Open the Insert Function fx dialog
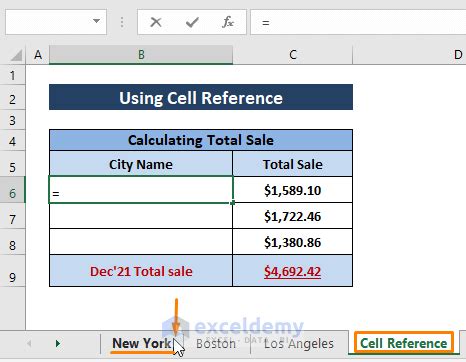This screenshot has width=466, height=362. pos(228,22)
